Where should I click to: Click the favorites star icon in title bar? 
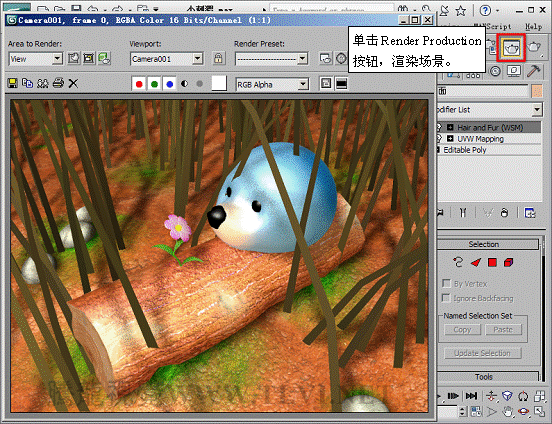(x=460, y=11)
